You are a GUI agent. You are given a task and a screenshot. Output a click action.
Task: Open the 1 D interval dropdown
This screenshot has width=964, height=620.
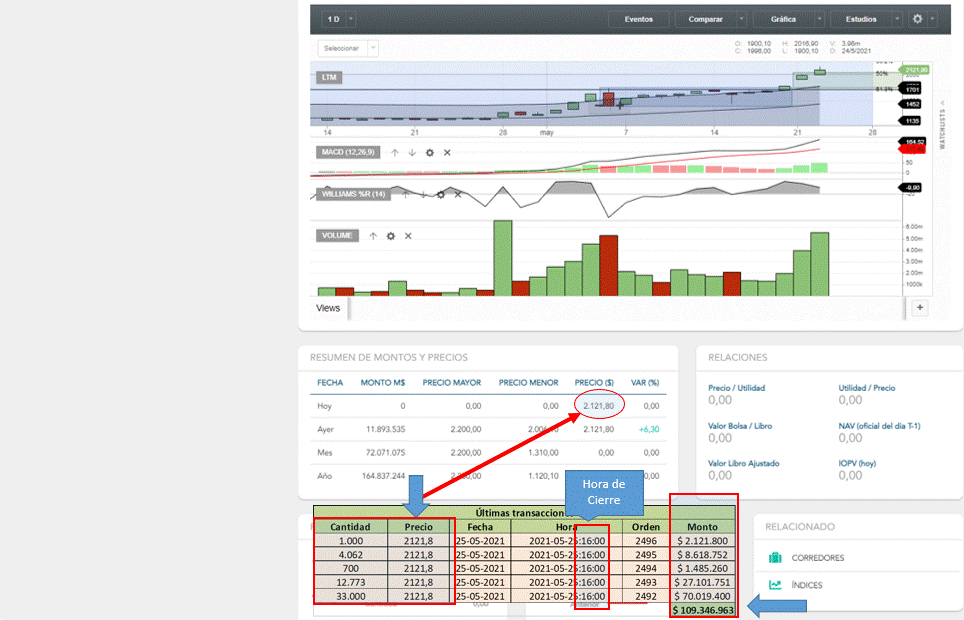tap(339, 19)
